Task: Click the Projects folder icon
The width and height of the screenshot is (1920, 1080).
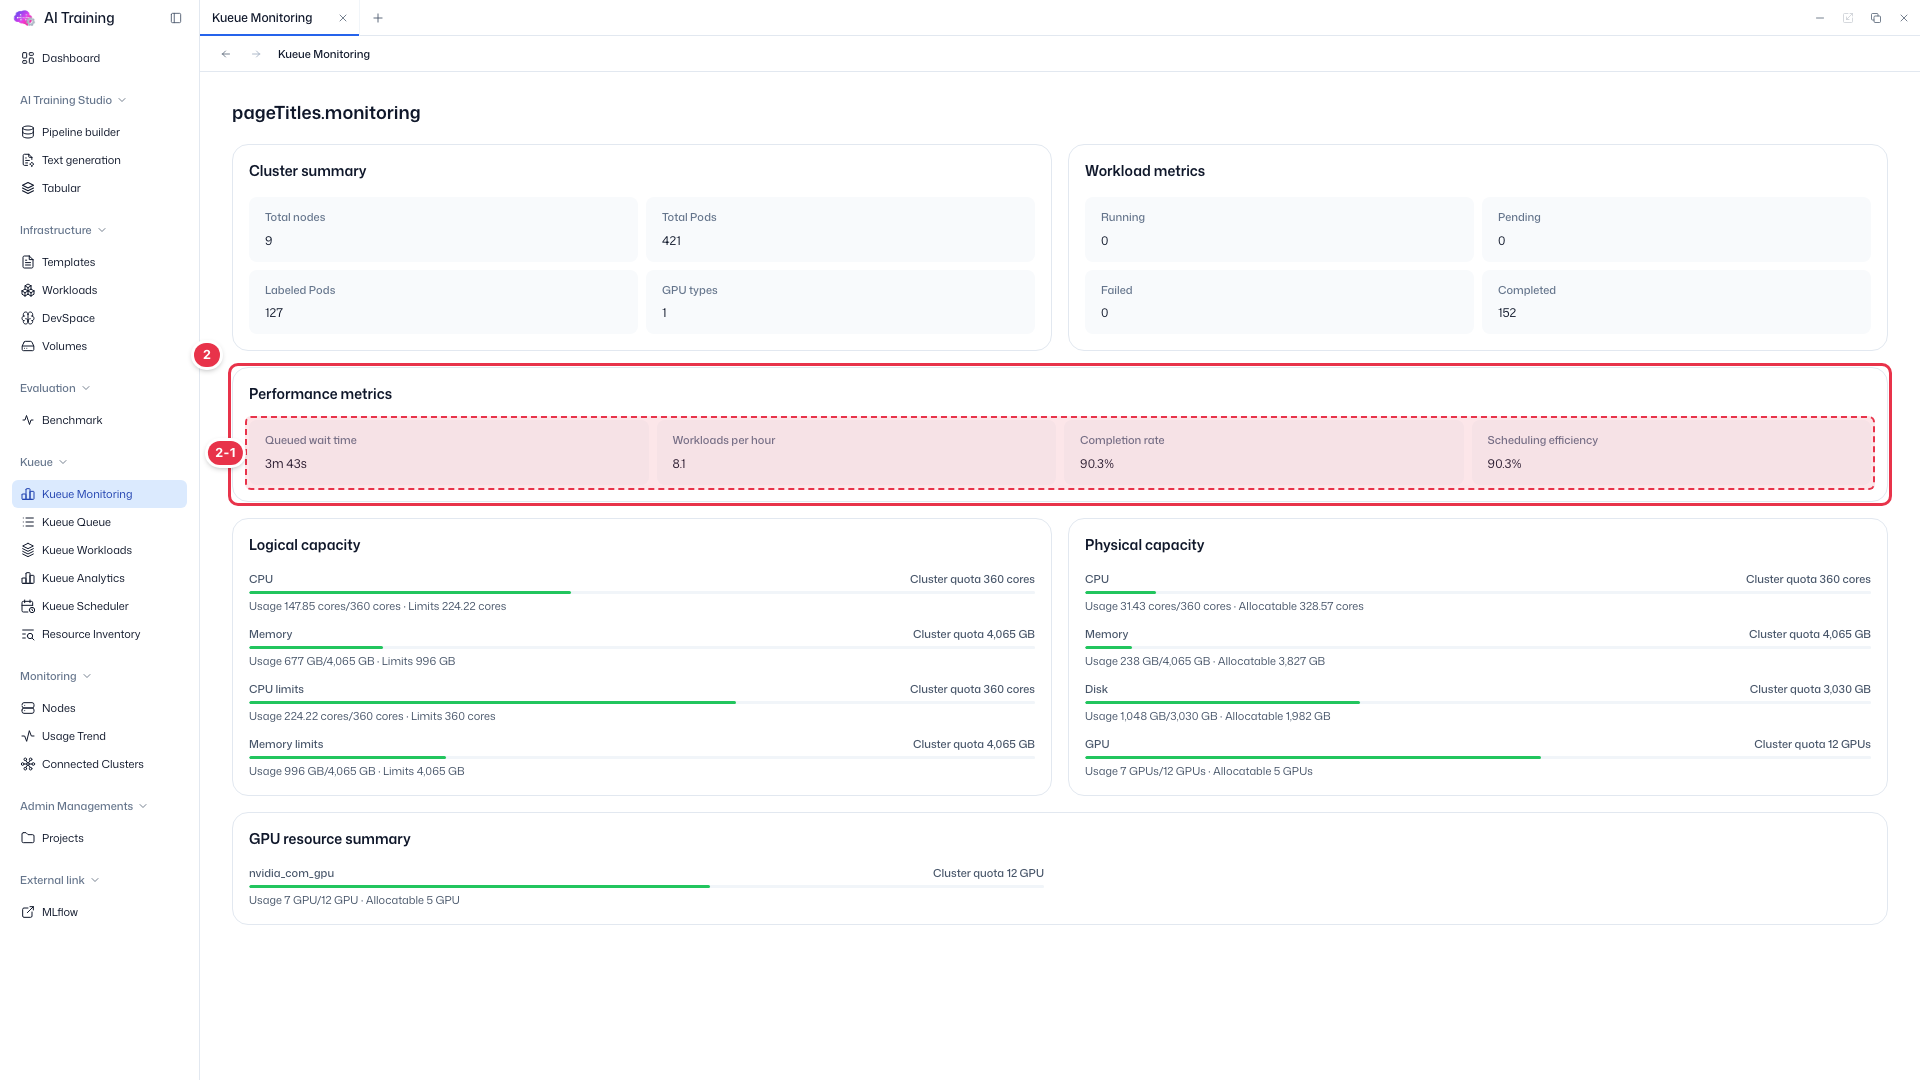Action: point(28,838)
